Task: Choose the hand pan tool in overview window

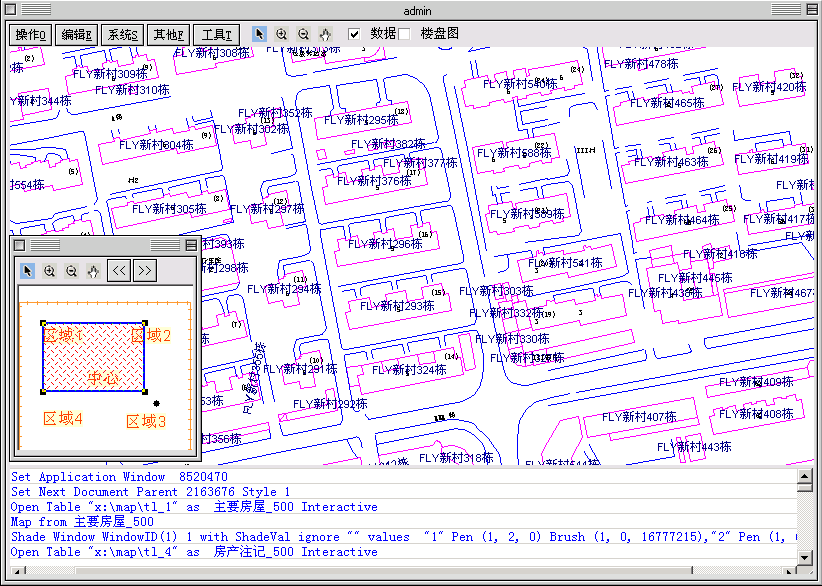Action: (x=93, y=270)
